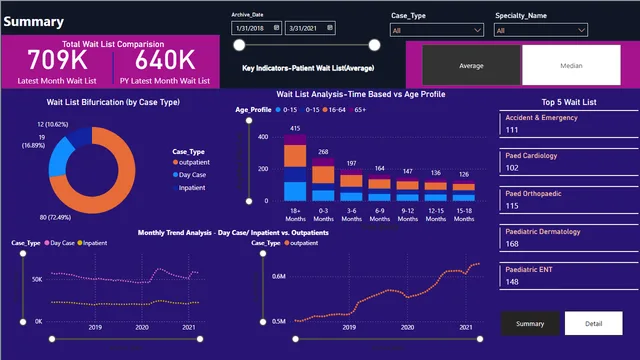The width and height of the screenshot is (640, 360).
Task: Grab top handle of Day Case trend vertical slider
Action: (23, 253)
